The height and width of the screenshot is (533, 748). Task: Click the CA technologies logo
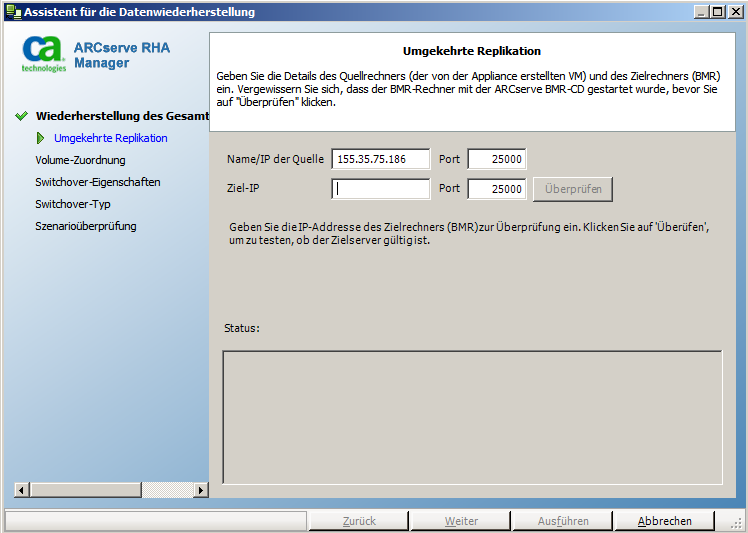[43, 54]
